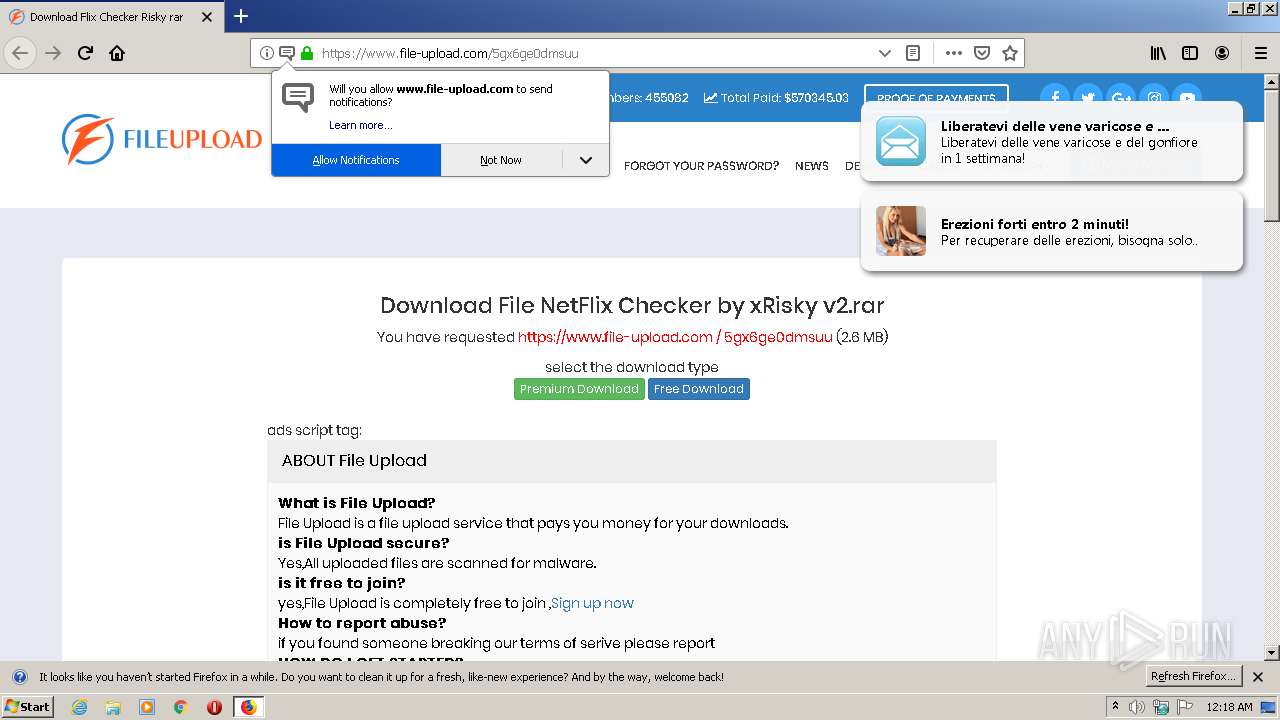
Task: Click the ABOUT File Upload heading
Action: (354, 461)
